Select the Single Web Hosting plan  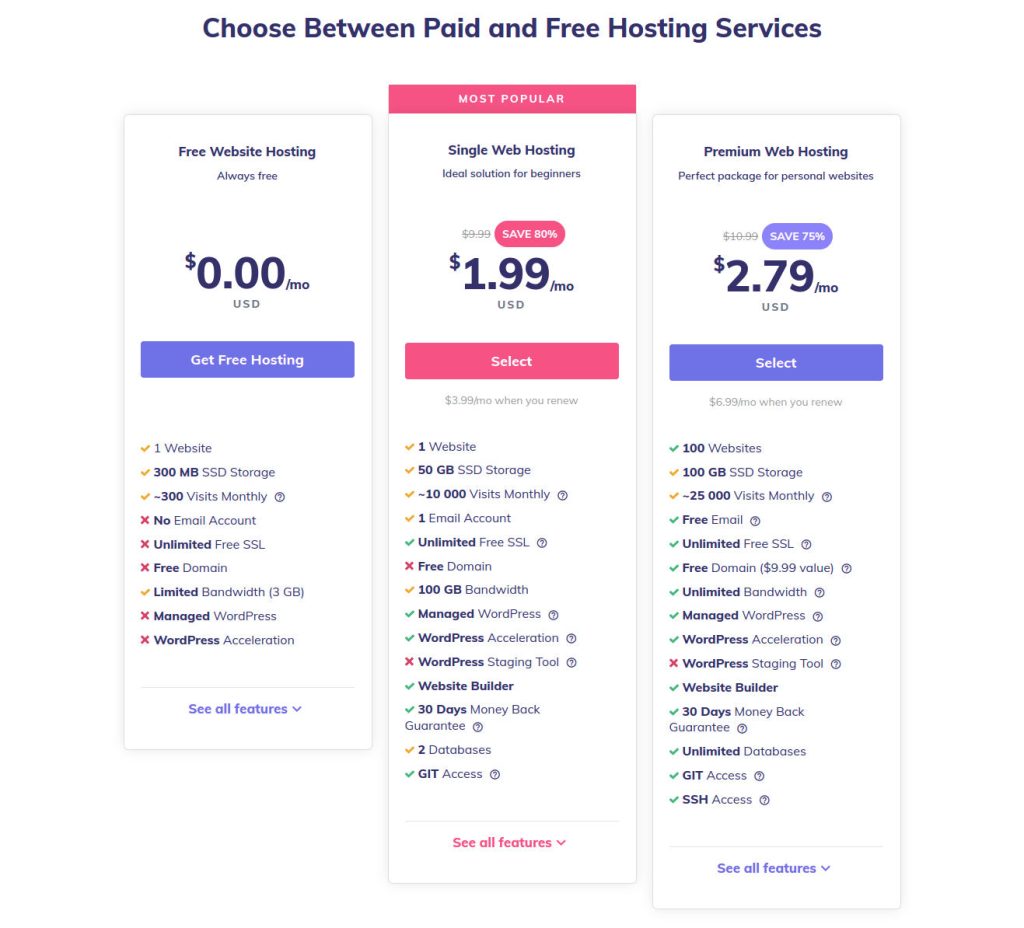pyautogui.click(x=511, y=361)
